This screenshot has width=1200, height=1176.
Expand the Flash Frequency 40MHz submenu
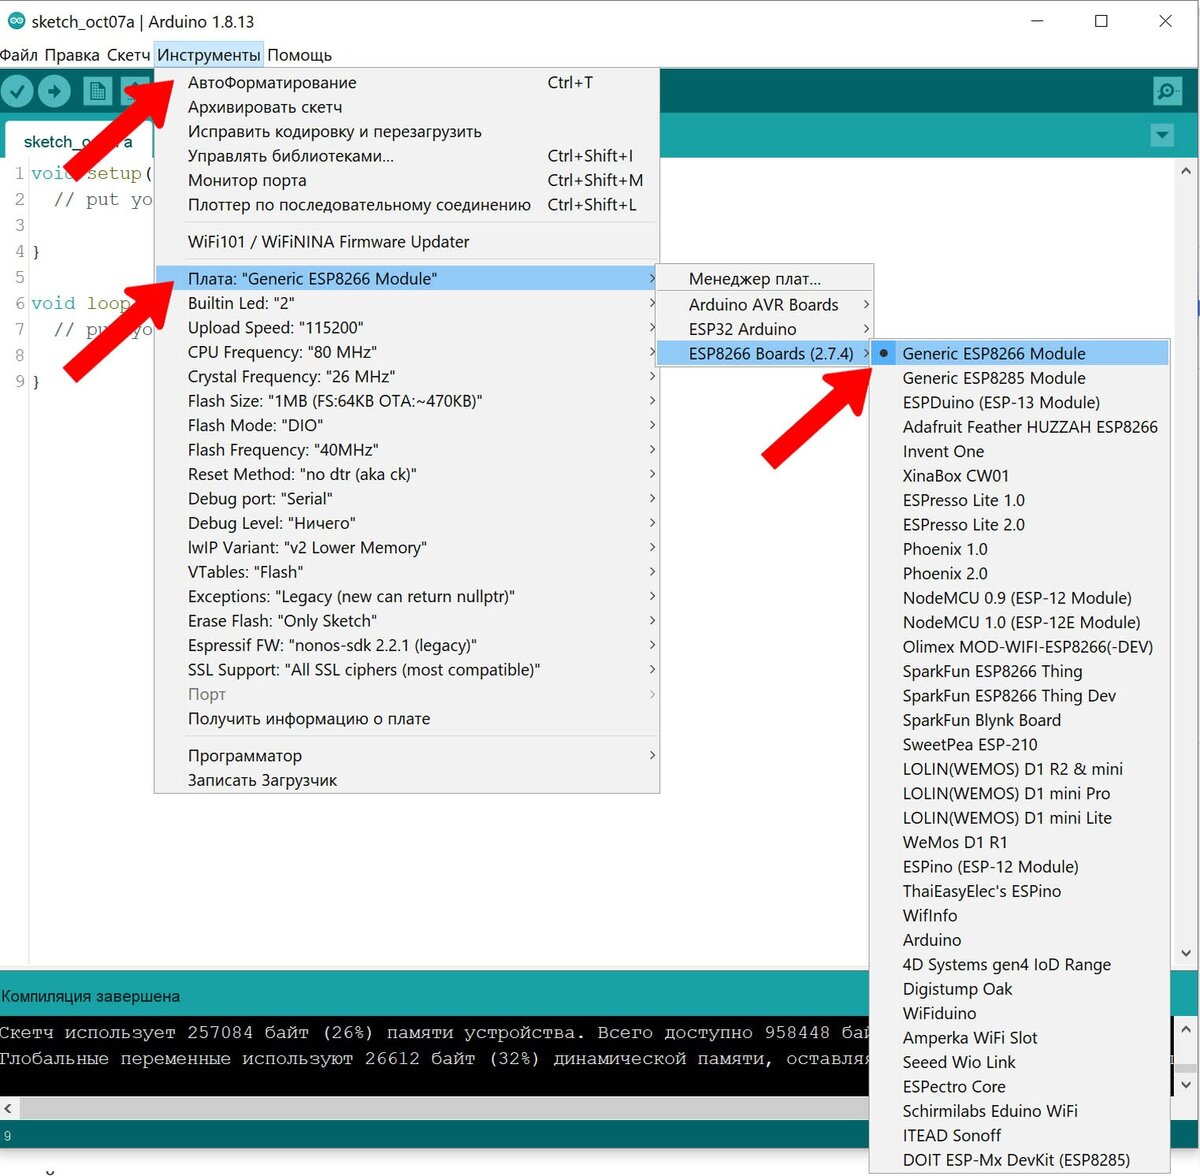pos(407,450)
